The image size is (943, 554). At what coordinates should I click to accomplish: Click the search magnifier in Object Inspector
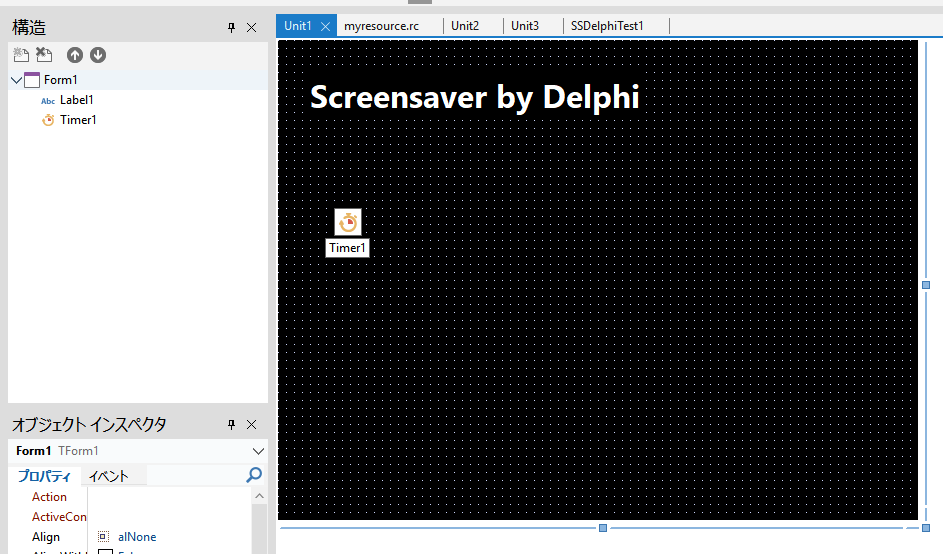pyautogui.click(x=255, y=476)
